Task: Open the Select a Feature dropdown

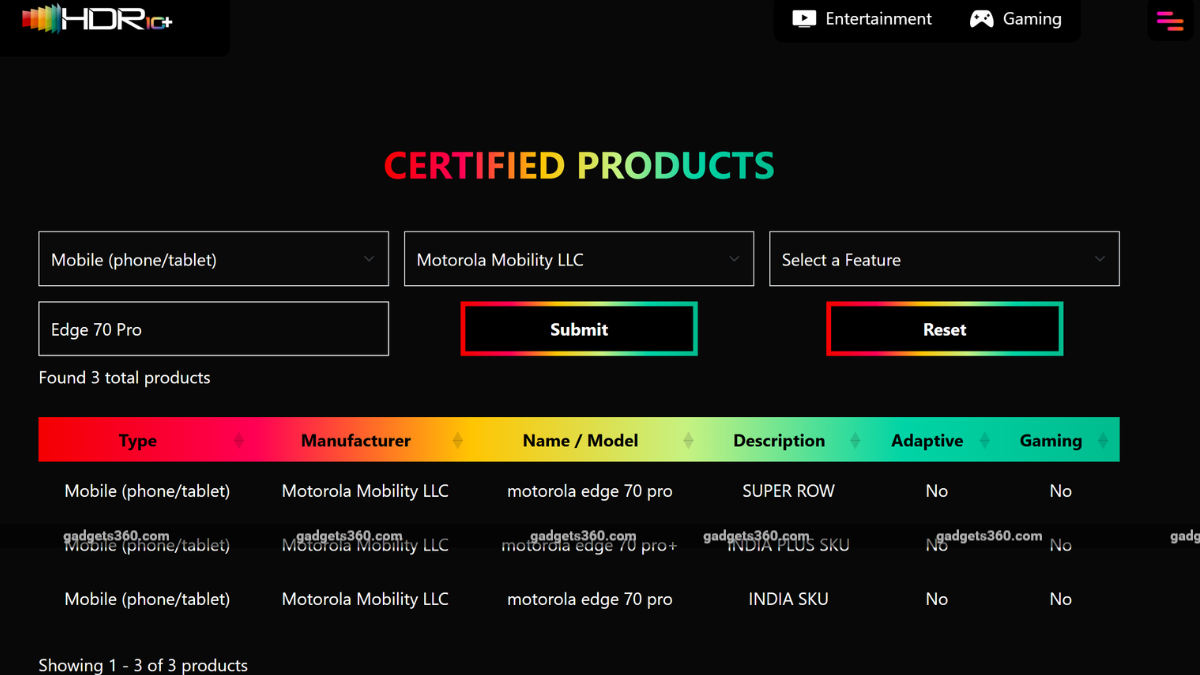Action: 943,259
